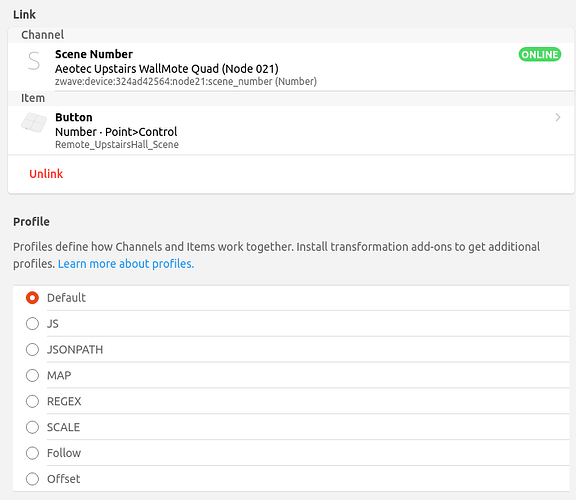Click the Scene Number channel S icon
Image resolution: width=576 pixels, height=500 pixels.
(34, 61)
